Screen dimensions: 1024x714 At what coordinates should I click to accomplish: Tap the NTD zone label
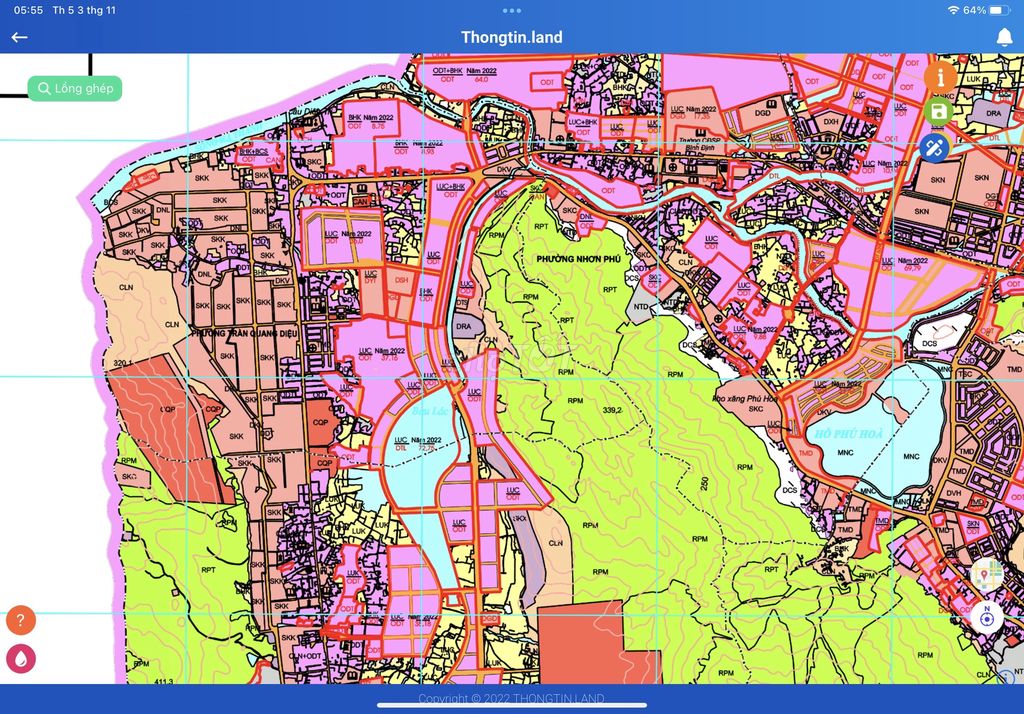(641, 306)
